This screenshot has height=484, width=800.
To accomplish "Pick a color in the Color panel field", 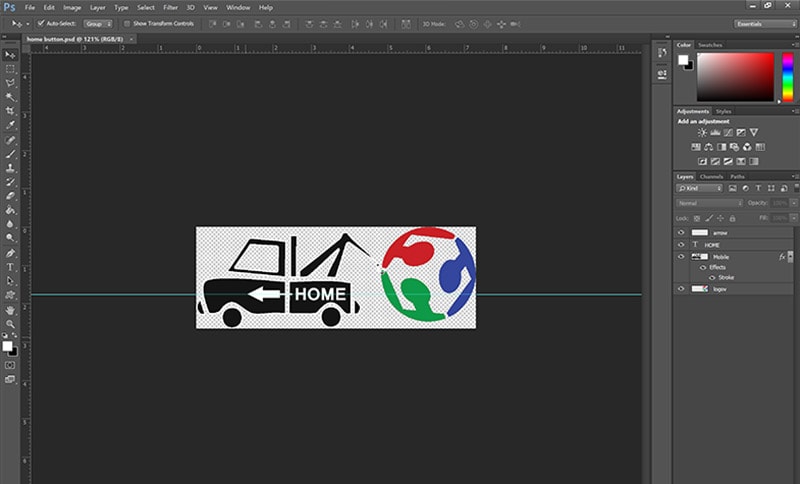I will click(735, 77).
